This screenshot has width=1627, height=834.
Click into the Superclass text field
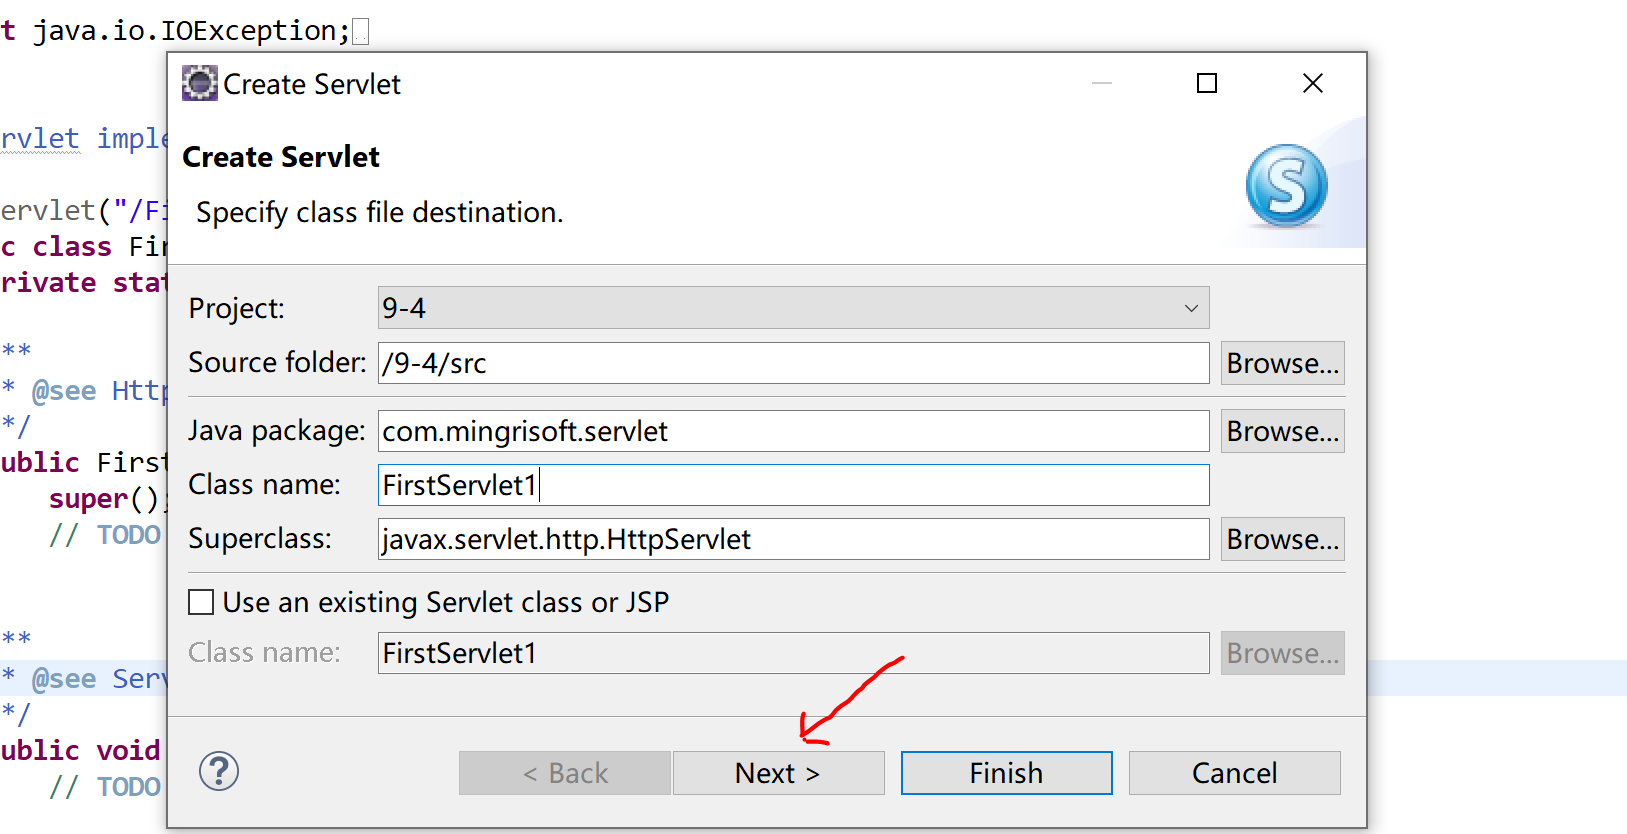(x=793, y=539)
